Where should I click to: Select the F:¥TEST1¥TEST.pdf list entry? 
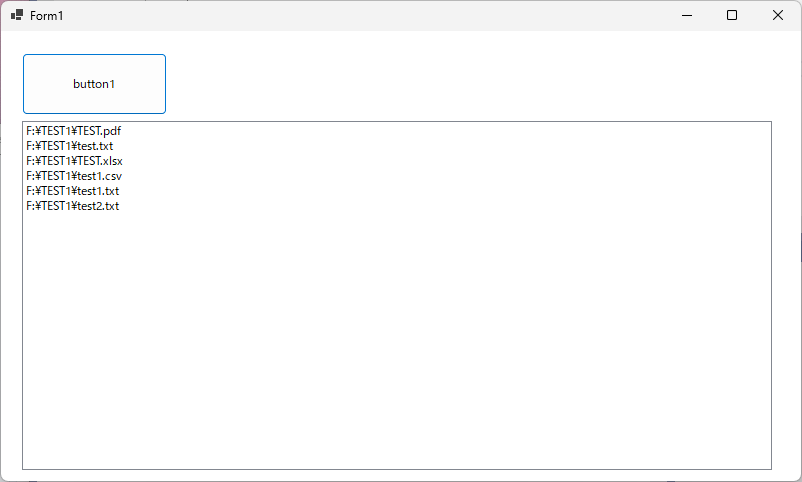click(x=74, y=131)
